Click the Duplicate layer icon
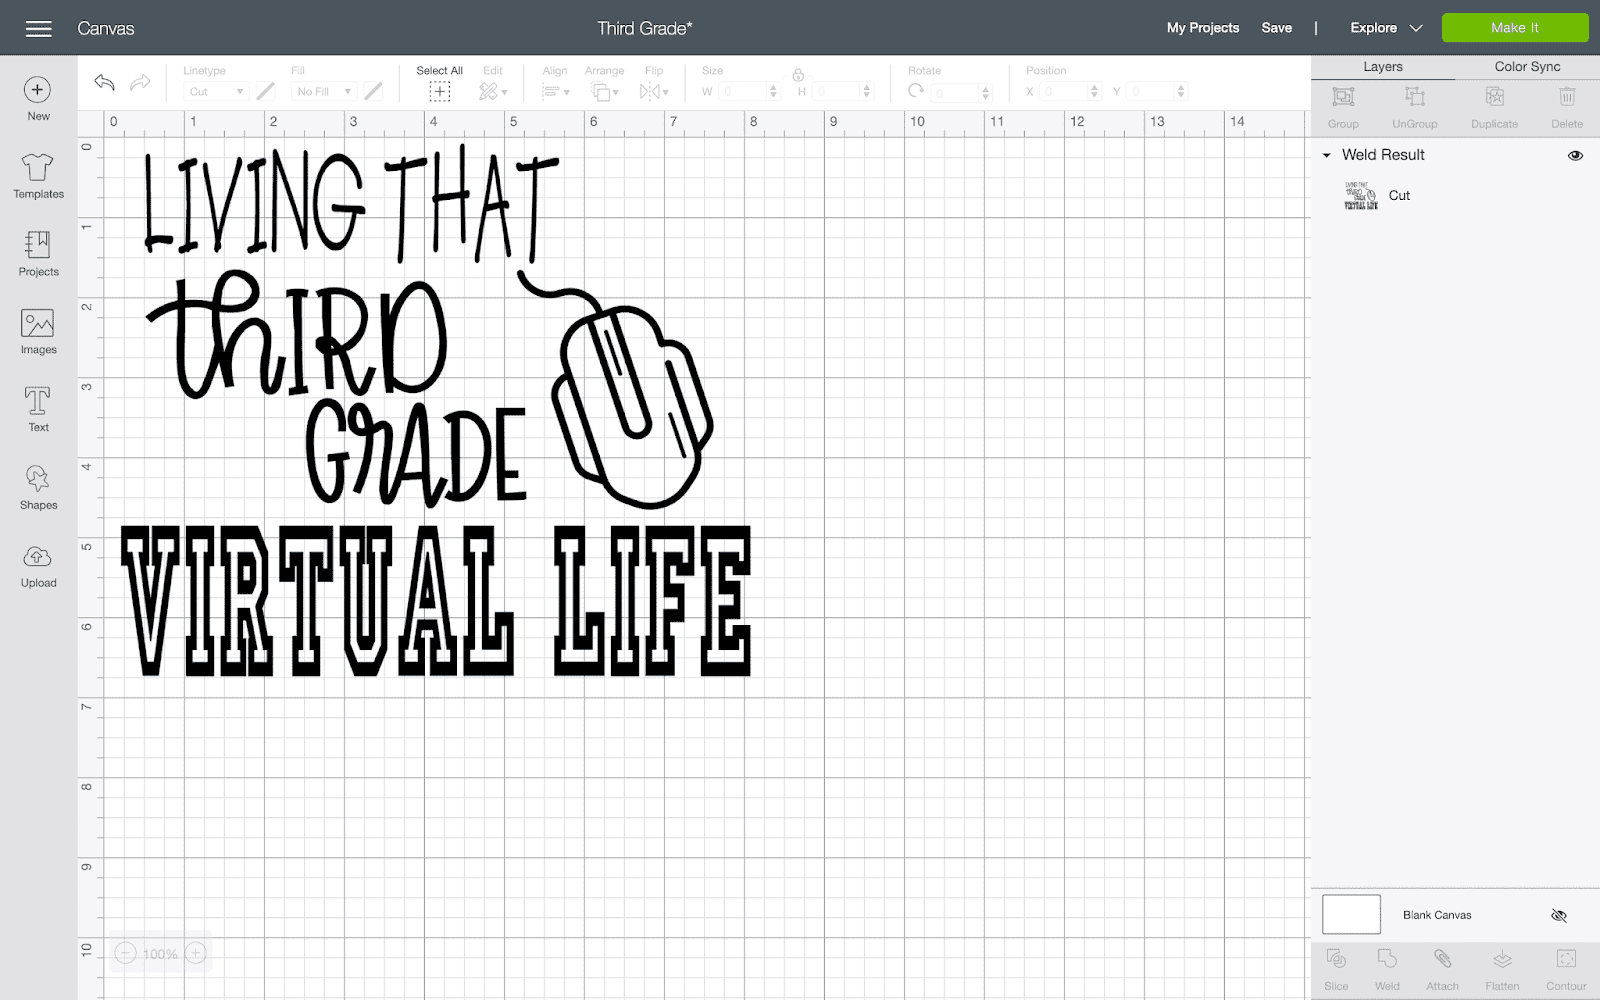 [x=1494, y=97]
